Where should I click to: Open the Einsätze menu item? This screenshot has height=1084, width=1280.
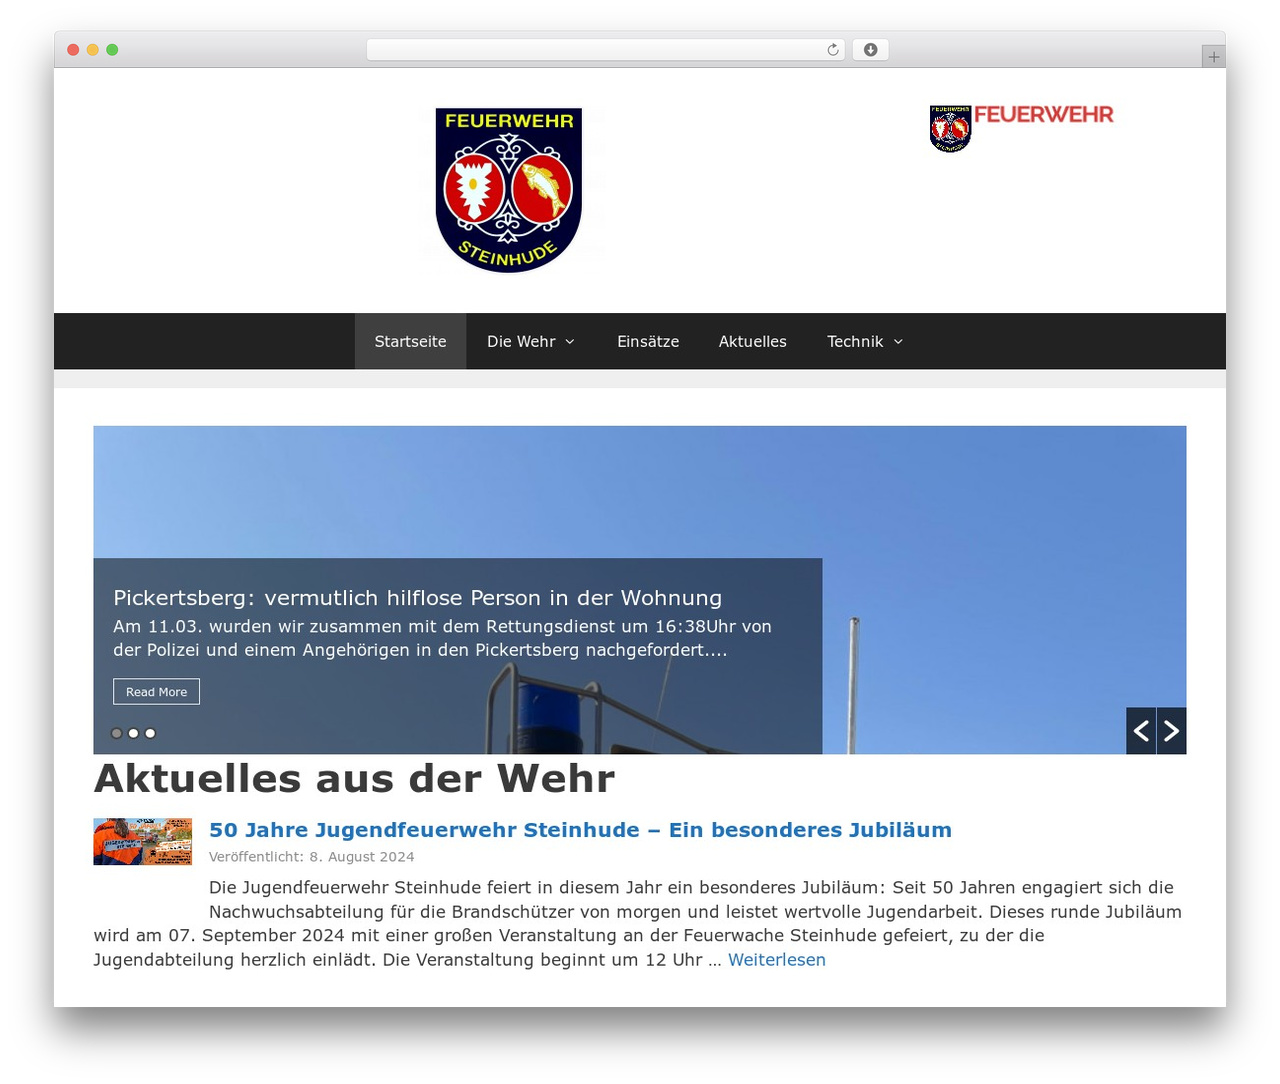pyautogui.click(x=648, y=341)
